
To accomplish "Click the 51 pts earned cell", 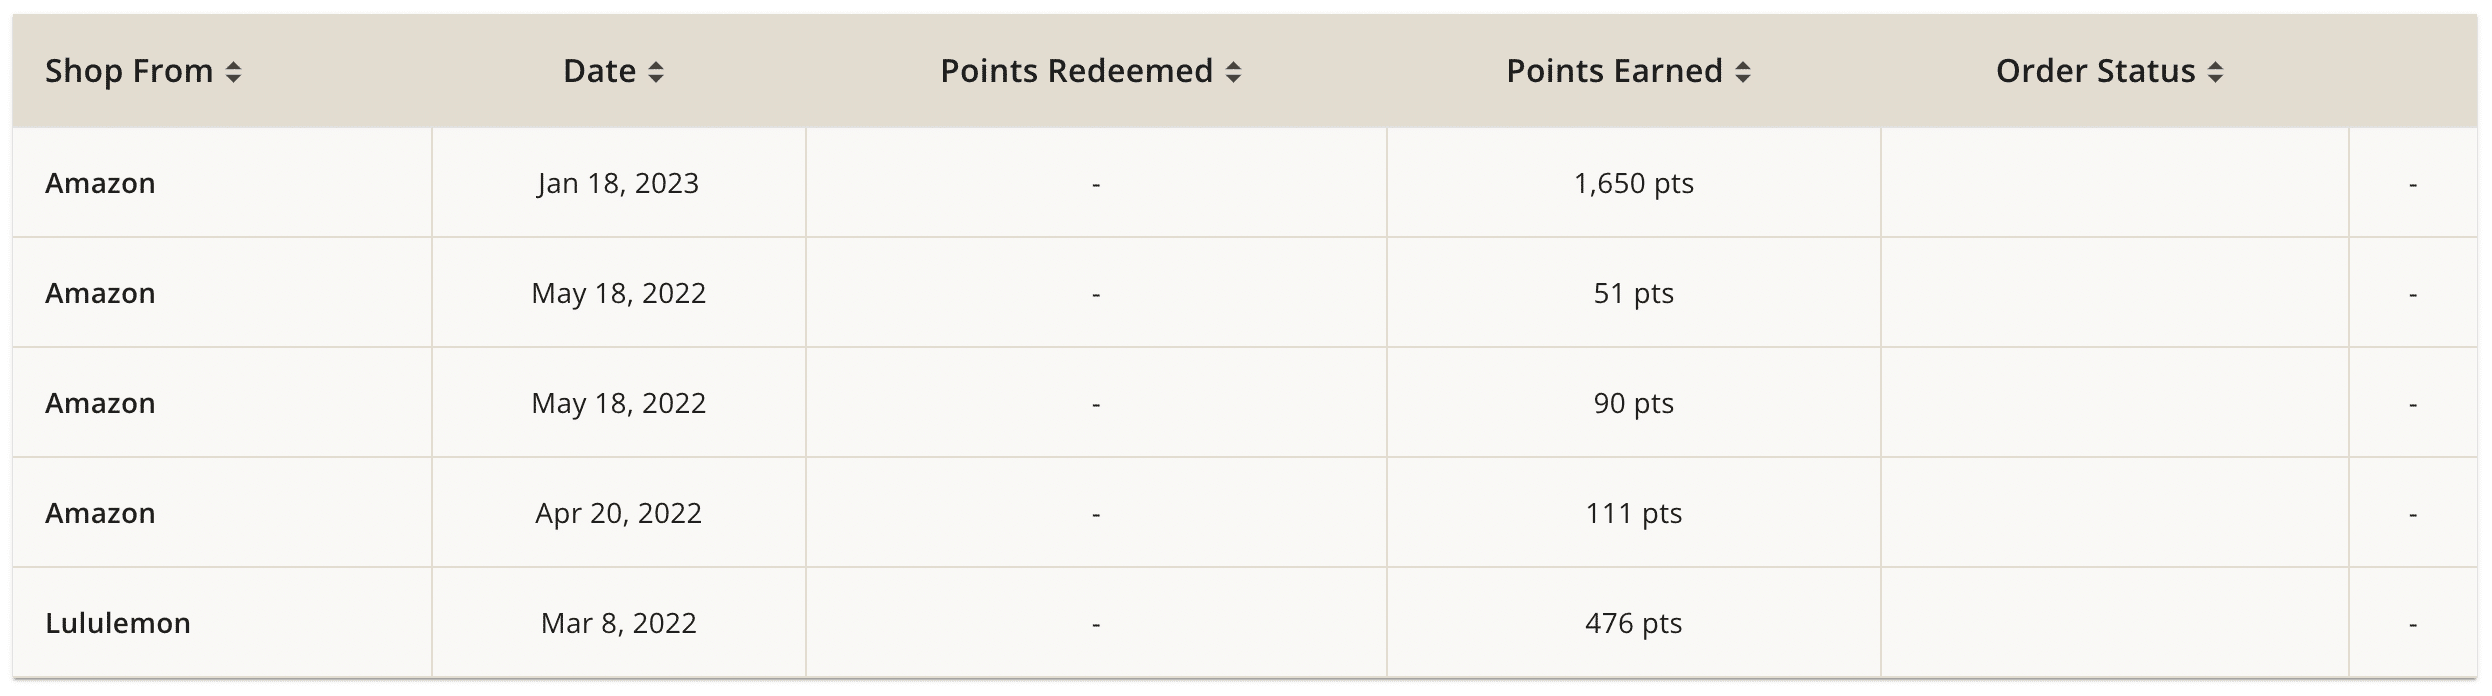I will pyautogui.click(x=1633, y=293).
